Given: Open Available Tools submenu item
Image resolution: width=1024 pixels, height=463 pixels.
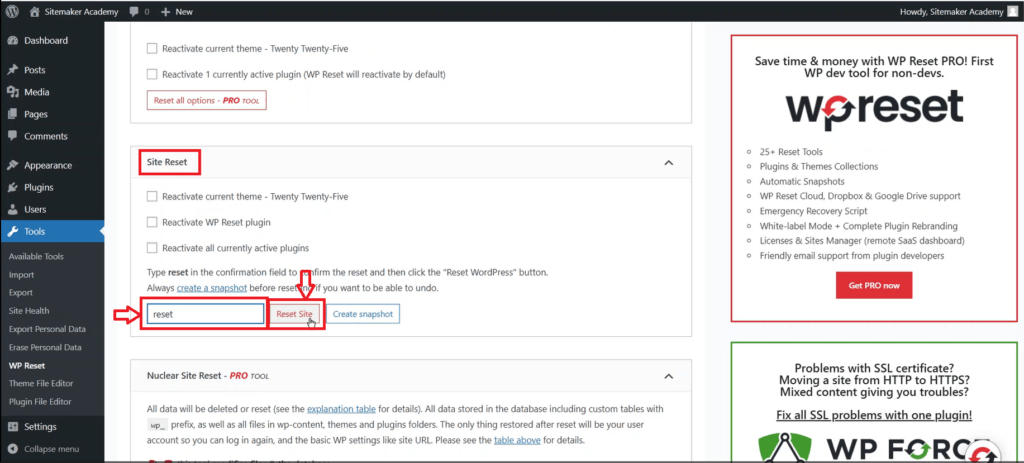Looking at the screenshot, I should point(36,257).
